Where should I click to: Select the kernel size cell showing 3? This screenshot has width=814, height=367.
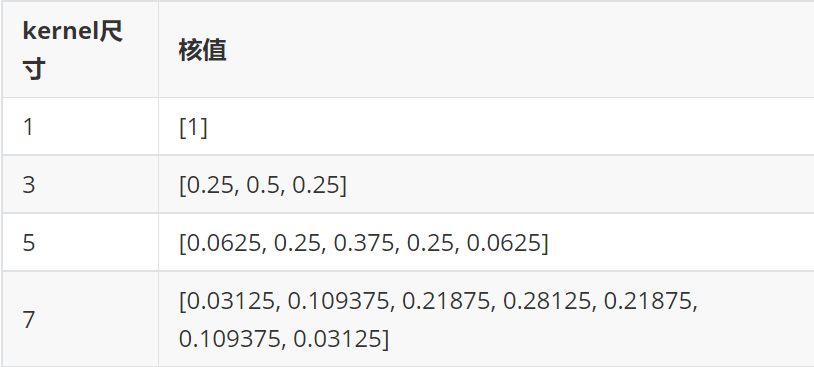pyautogui.click(x=80, y=184)
